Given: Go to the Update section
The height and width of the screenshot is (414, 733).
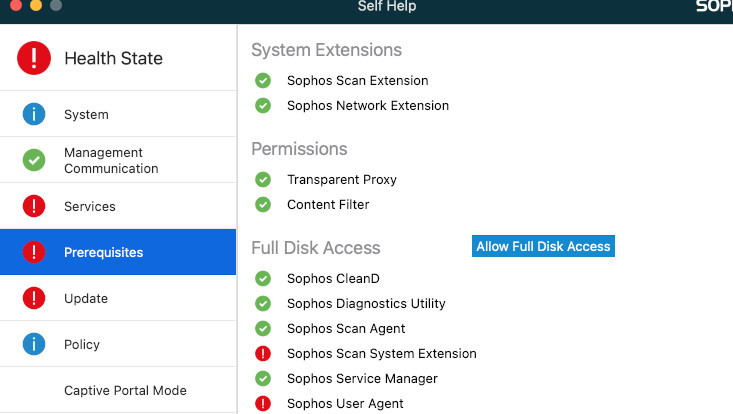Looking at the screenshot, I should tap(118, 298).
